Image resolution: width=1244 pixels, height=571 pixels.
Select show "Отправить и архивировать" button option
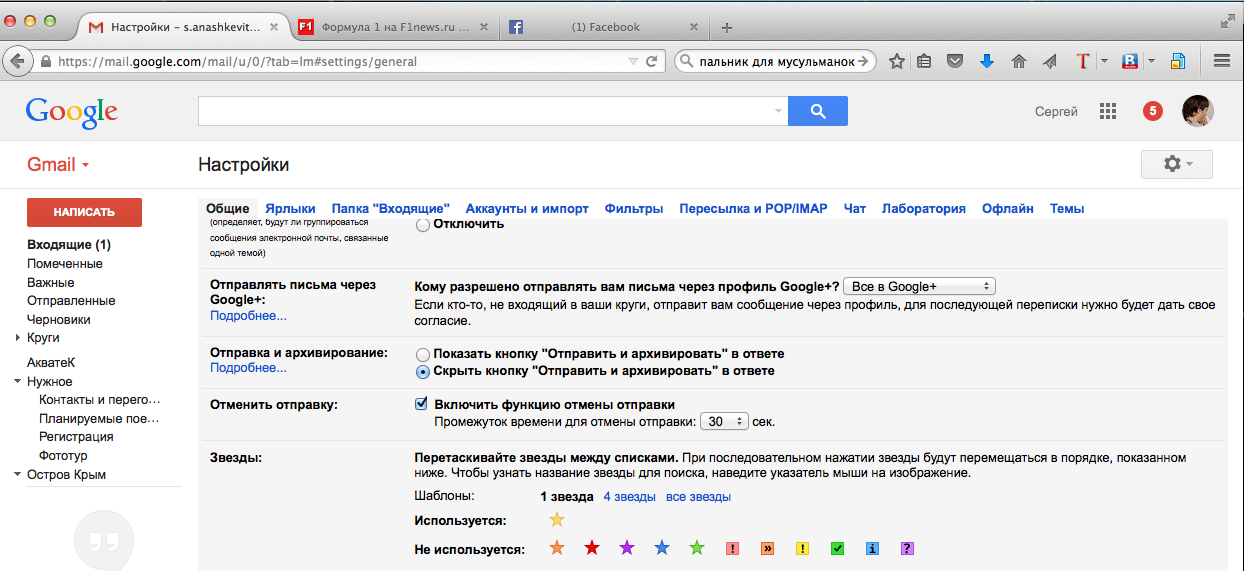coord(423,354)
